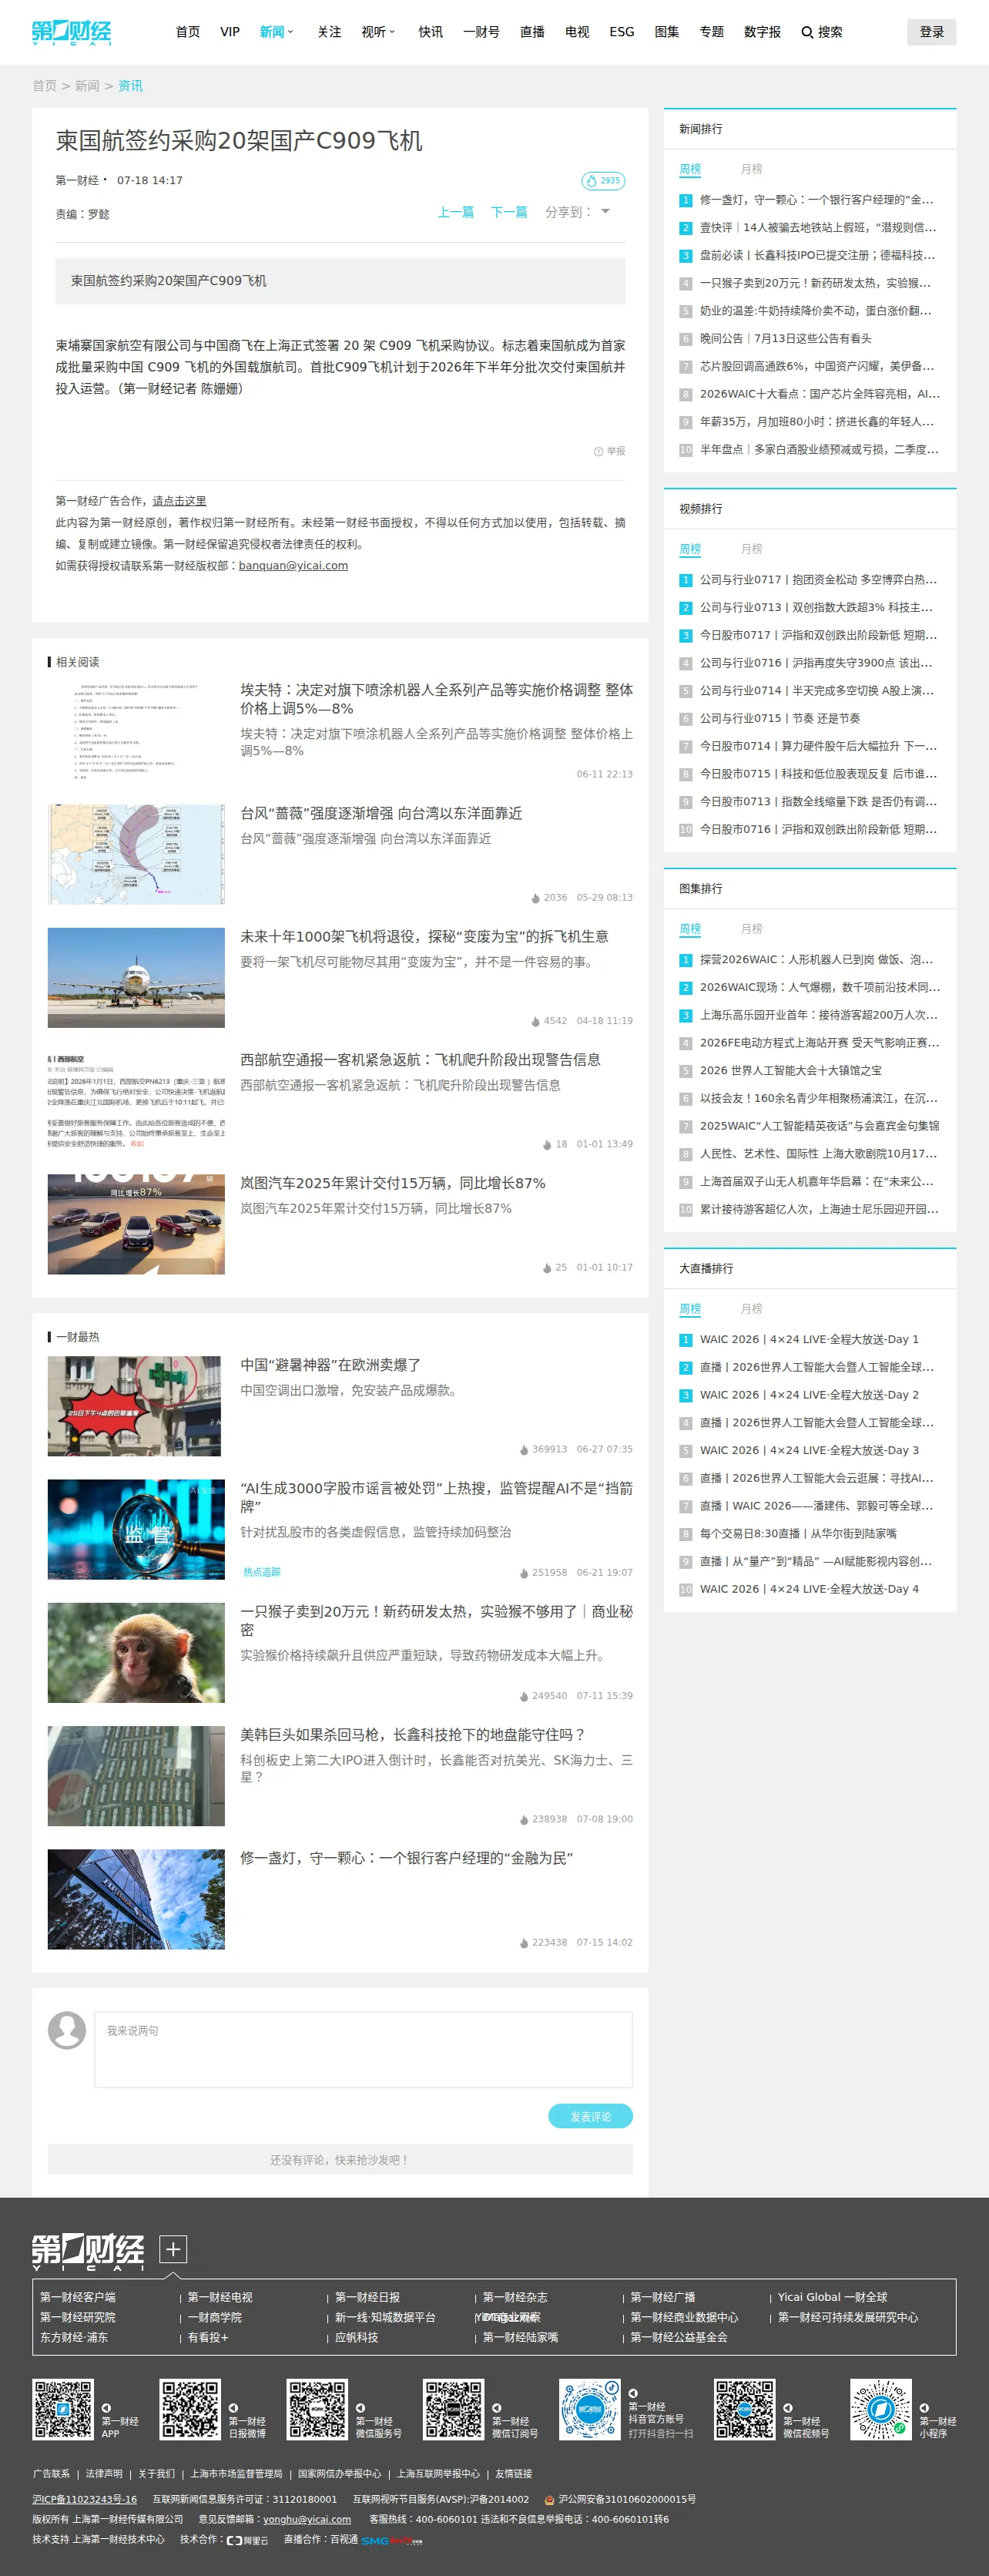
Task: Switch to 月榜 in 新闻排行
Action: 751,169
